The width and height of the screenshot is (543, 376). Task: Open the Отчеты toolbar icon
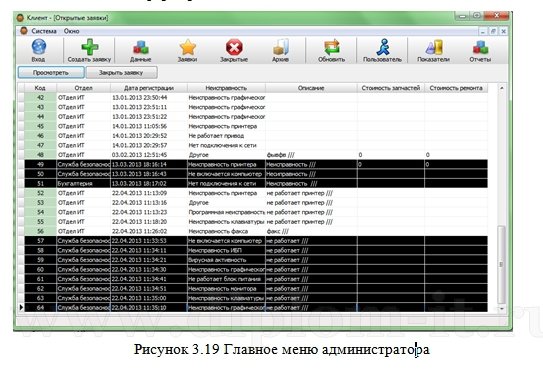pyautogui.click(x=480, y=47)
